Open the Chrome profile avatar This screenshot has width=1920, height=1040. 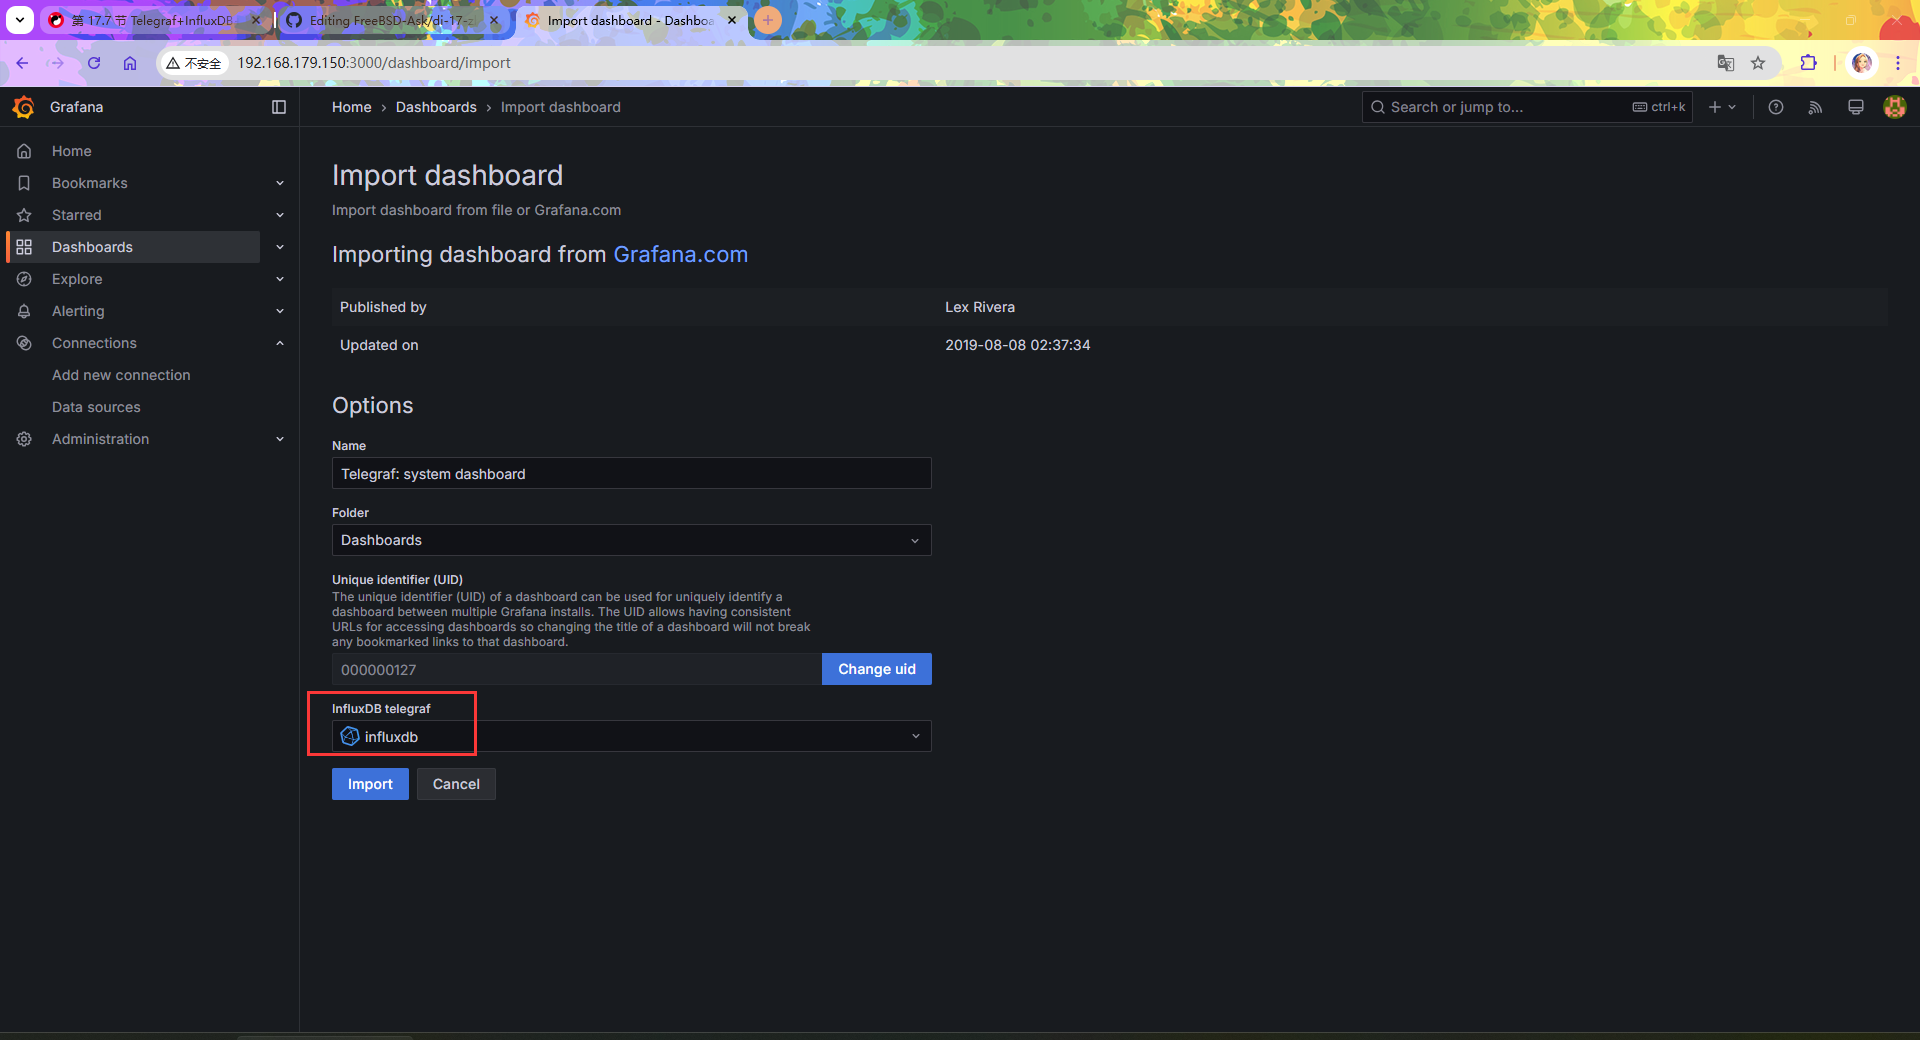(1862, 63)
